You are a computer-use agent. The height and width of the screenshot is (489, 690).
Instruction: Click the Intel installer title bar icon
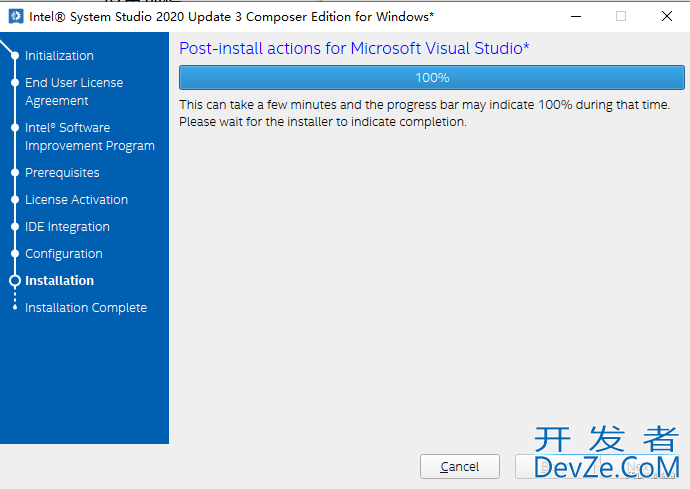[16, 17]
